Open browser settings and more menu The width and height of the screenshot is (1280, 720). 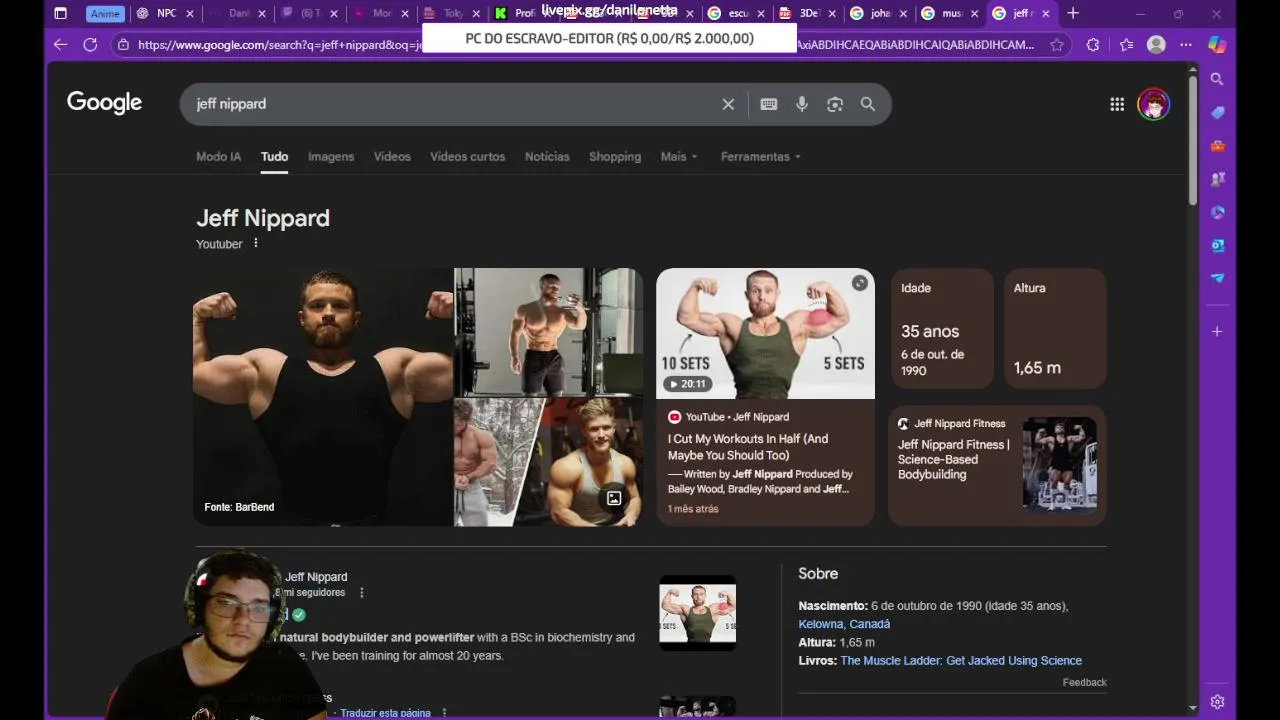coord(1186,45)
